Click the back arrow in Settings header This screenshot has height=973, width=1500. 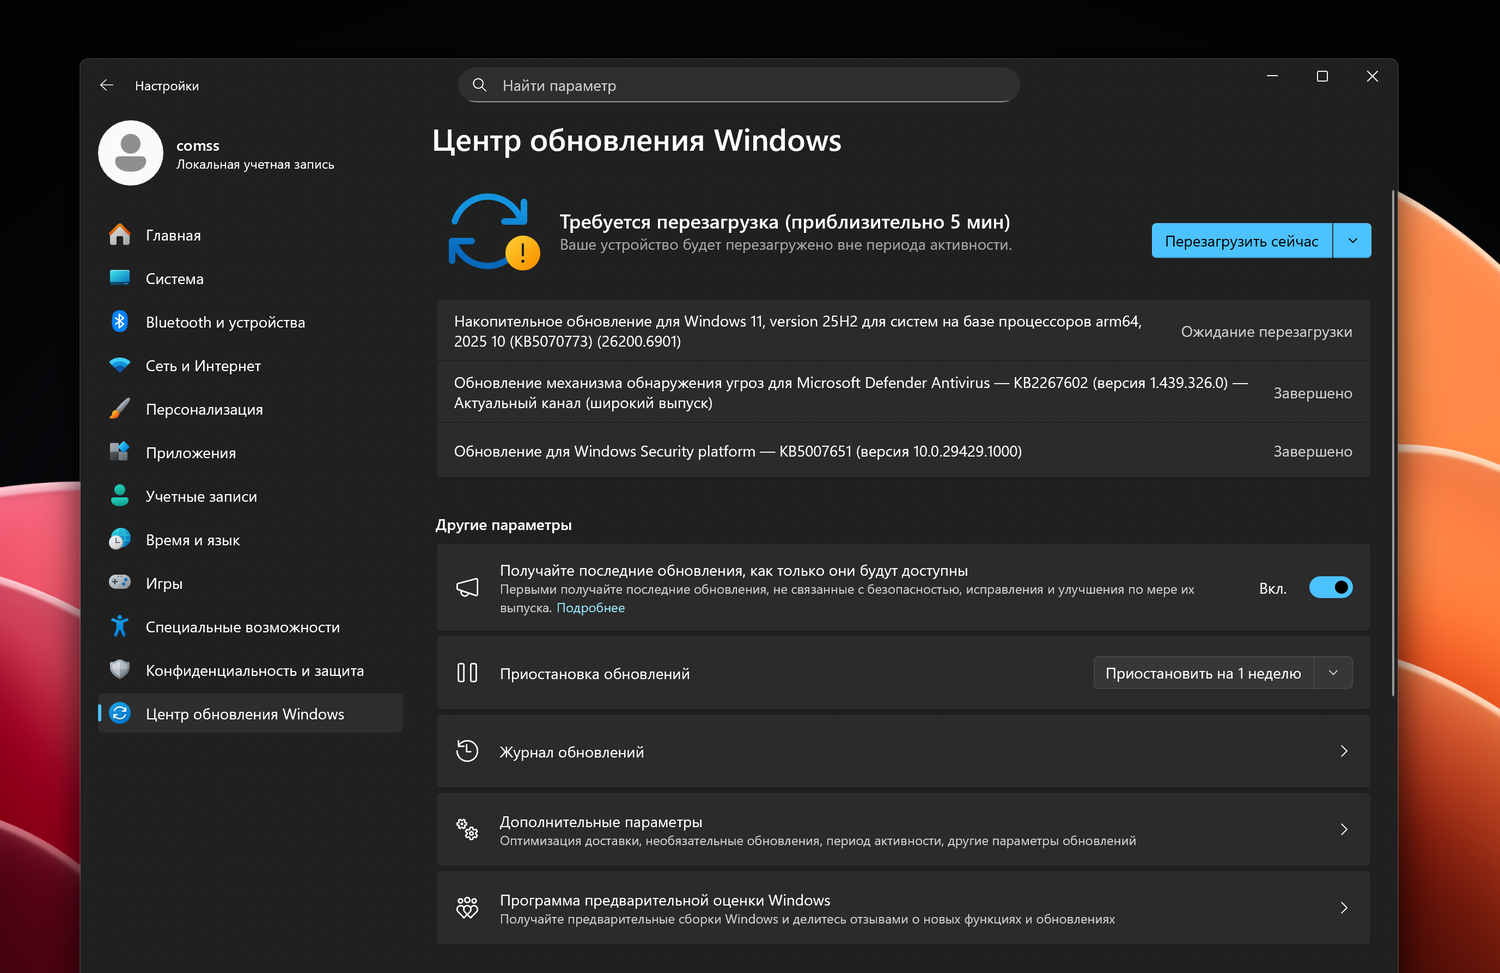pos(107,86)
